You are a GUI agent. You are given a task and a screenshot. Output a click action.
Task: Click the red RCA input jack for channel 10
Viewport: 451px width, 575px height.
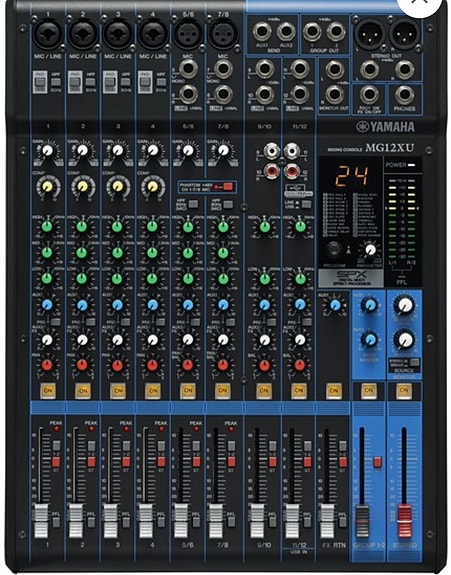(x=272, y=170)
